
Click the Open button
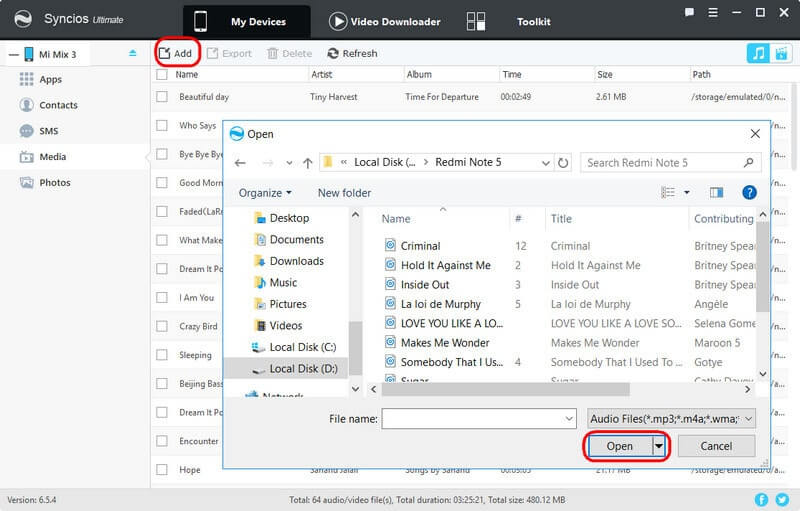(620, 446)
